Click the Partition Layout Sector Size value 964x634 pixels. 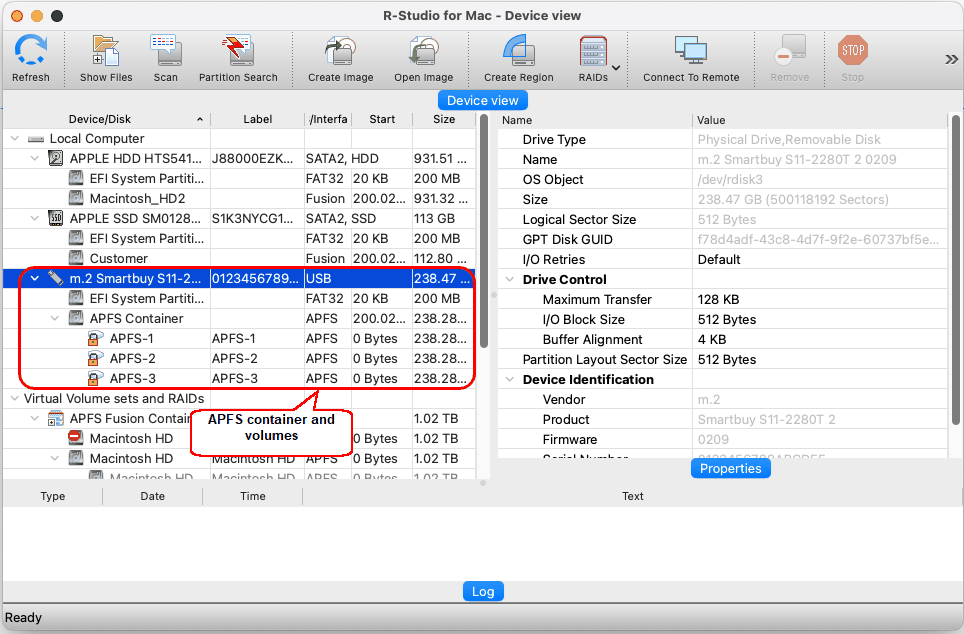tap(727, 360)
